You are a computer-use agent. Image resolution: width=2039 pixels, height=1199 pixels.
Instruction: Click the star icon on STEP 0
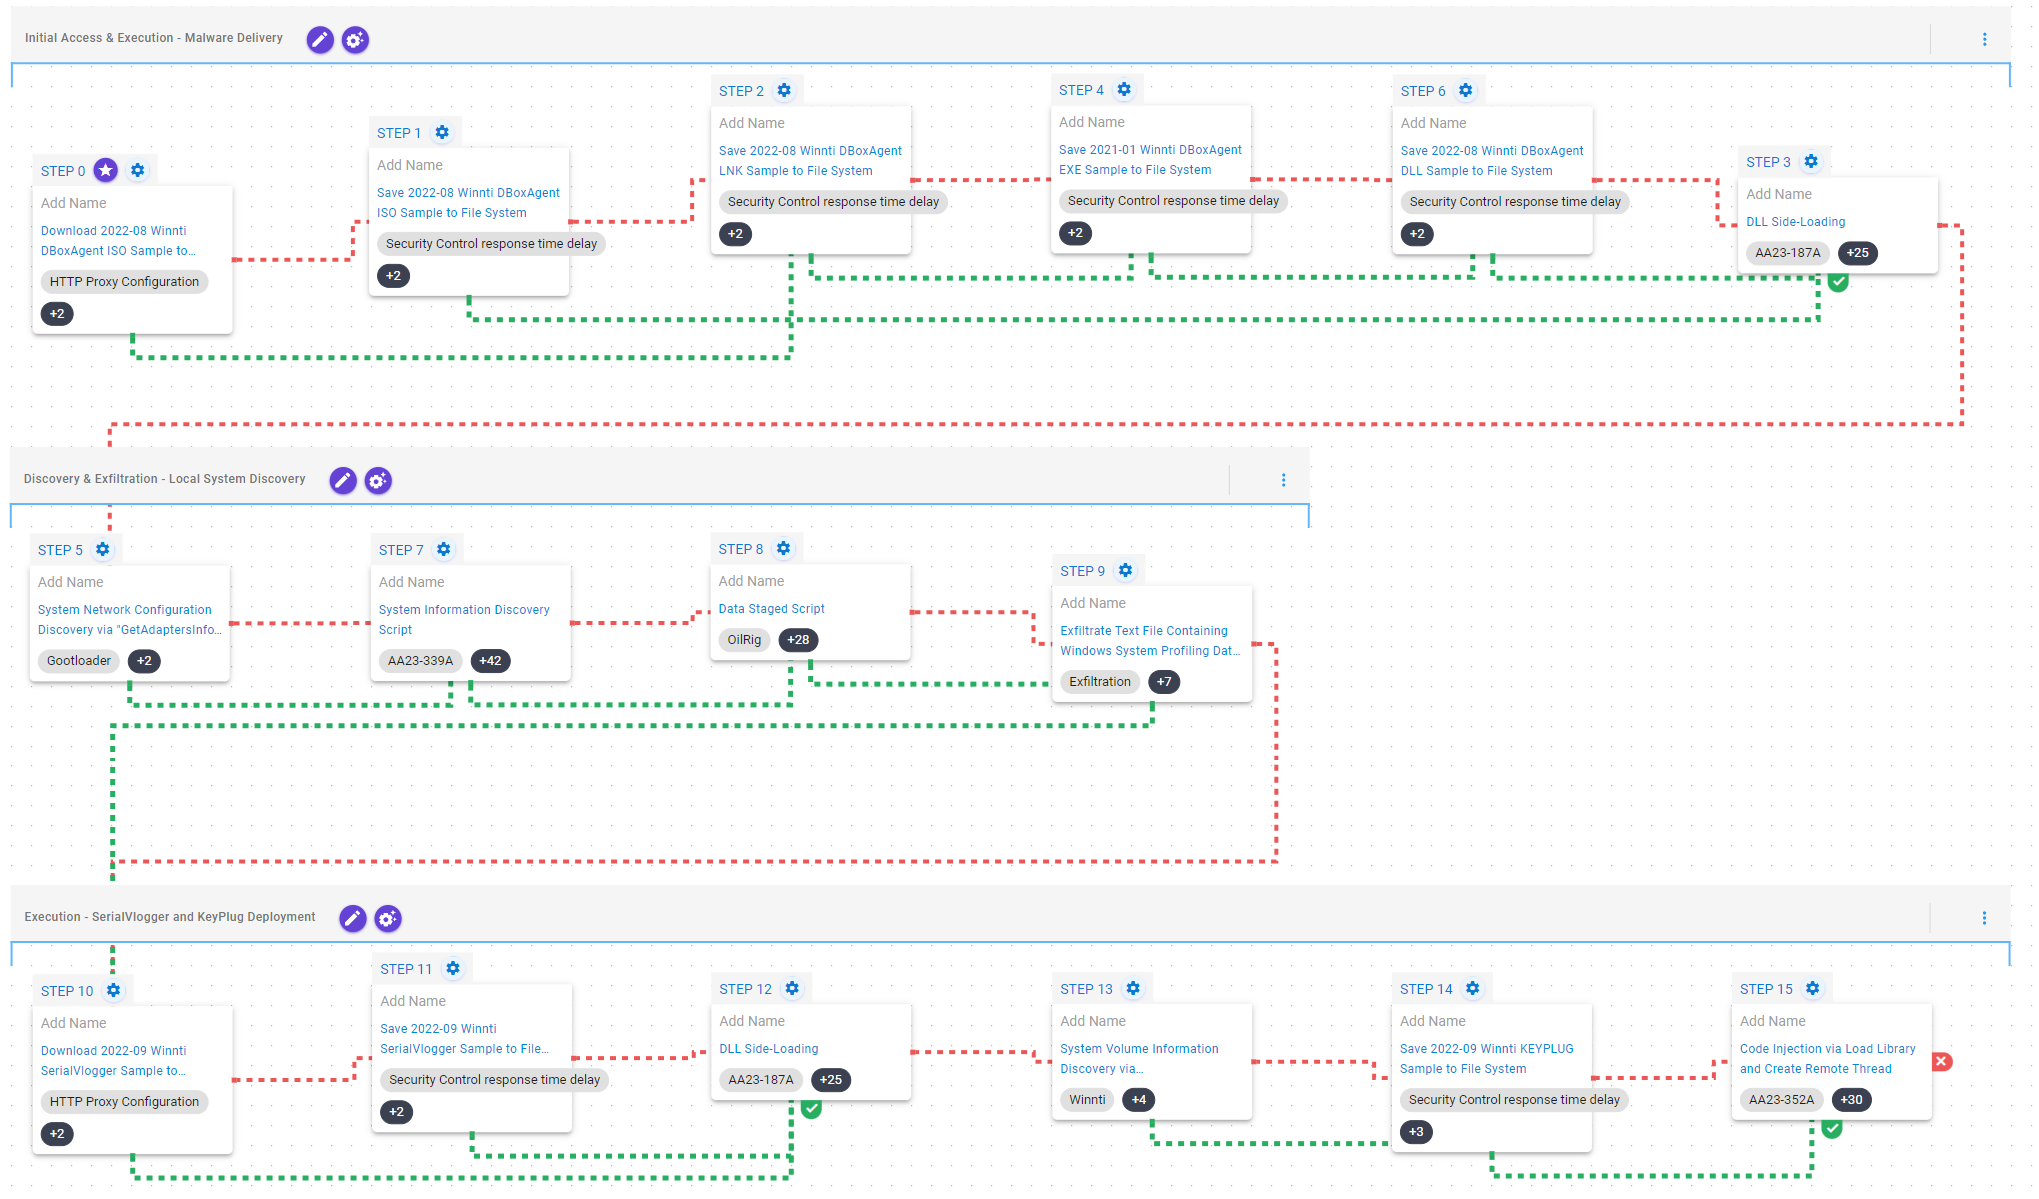click(x=106, y=170)
